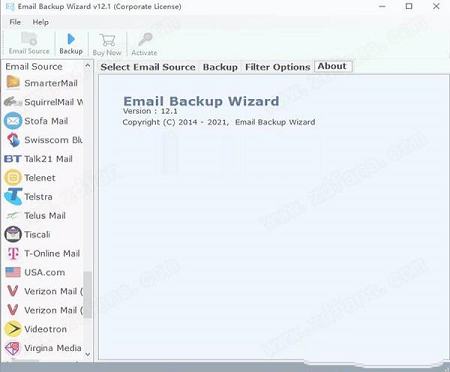The width and height of the screenshot is (450, 372).
Task: Choose the Swisscom Bluewin icon
Action: pyautogui.click(x=13, y=140)
